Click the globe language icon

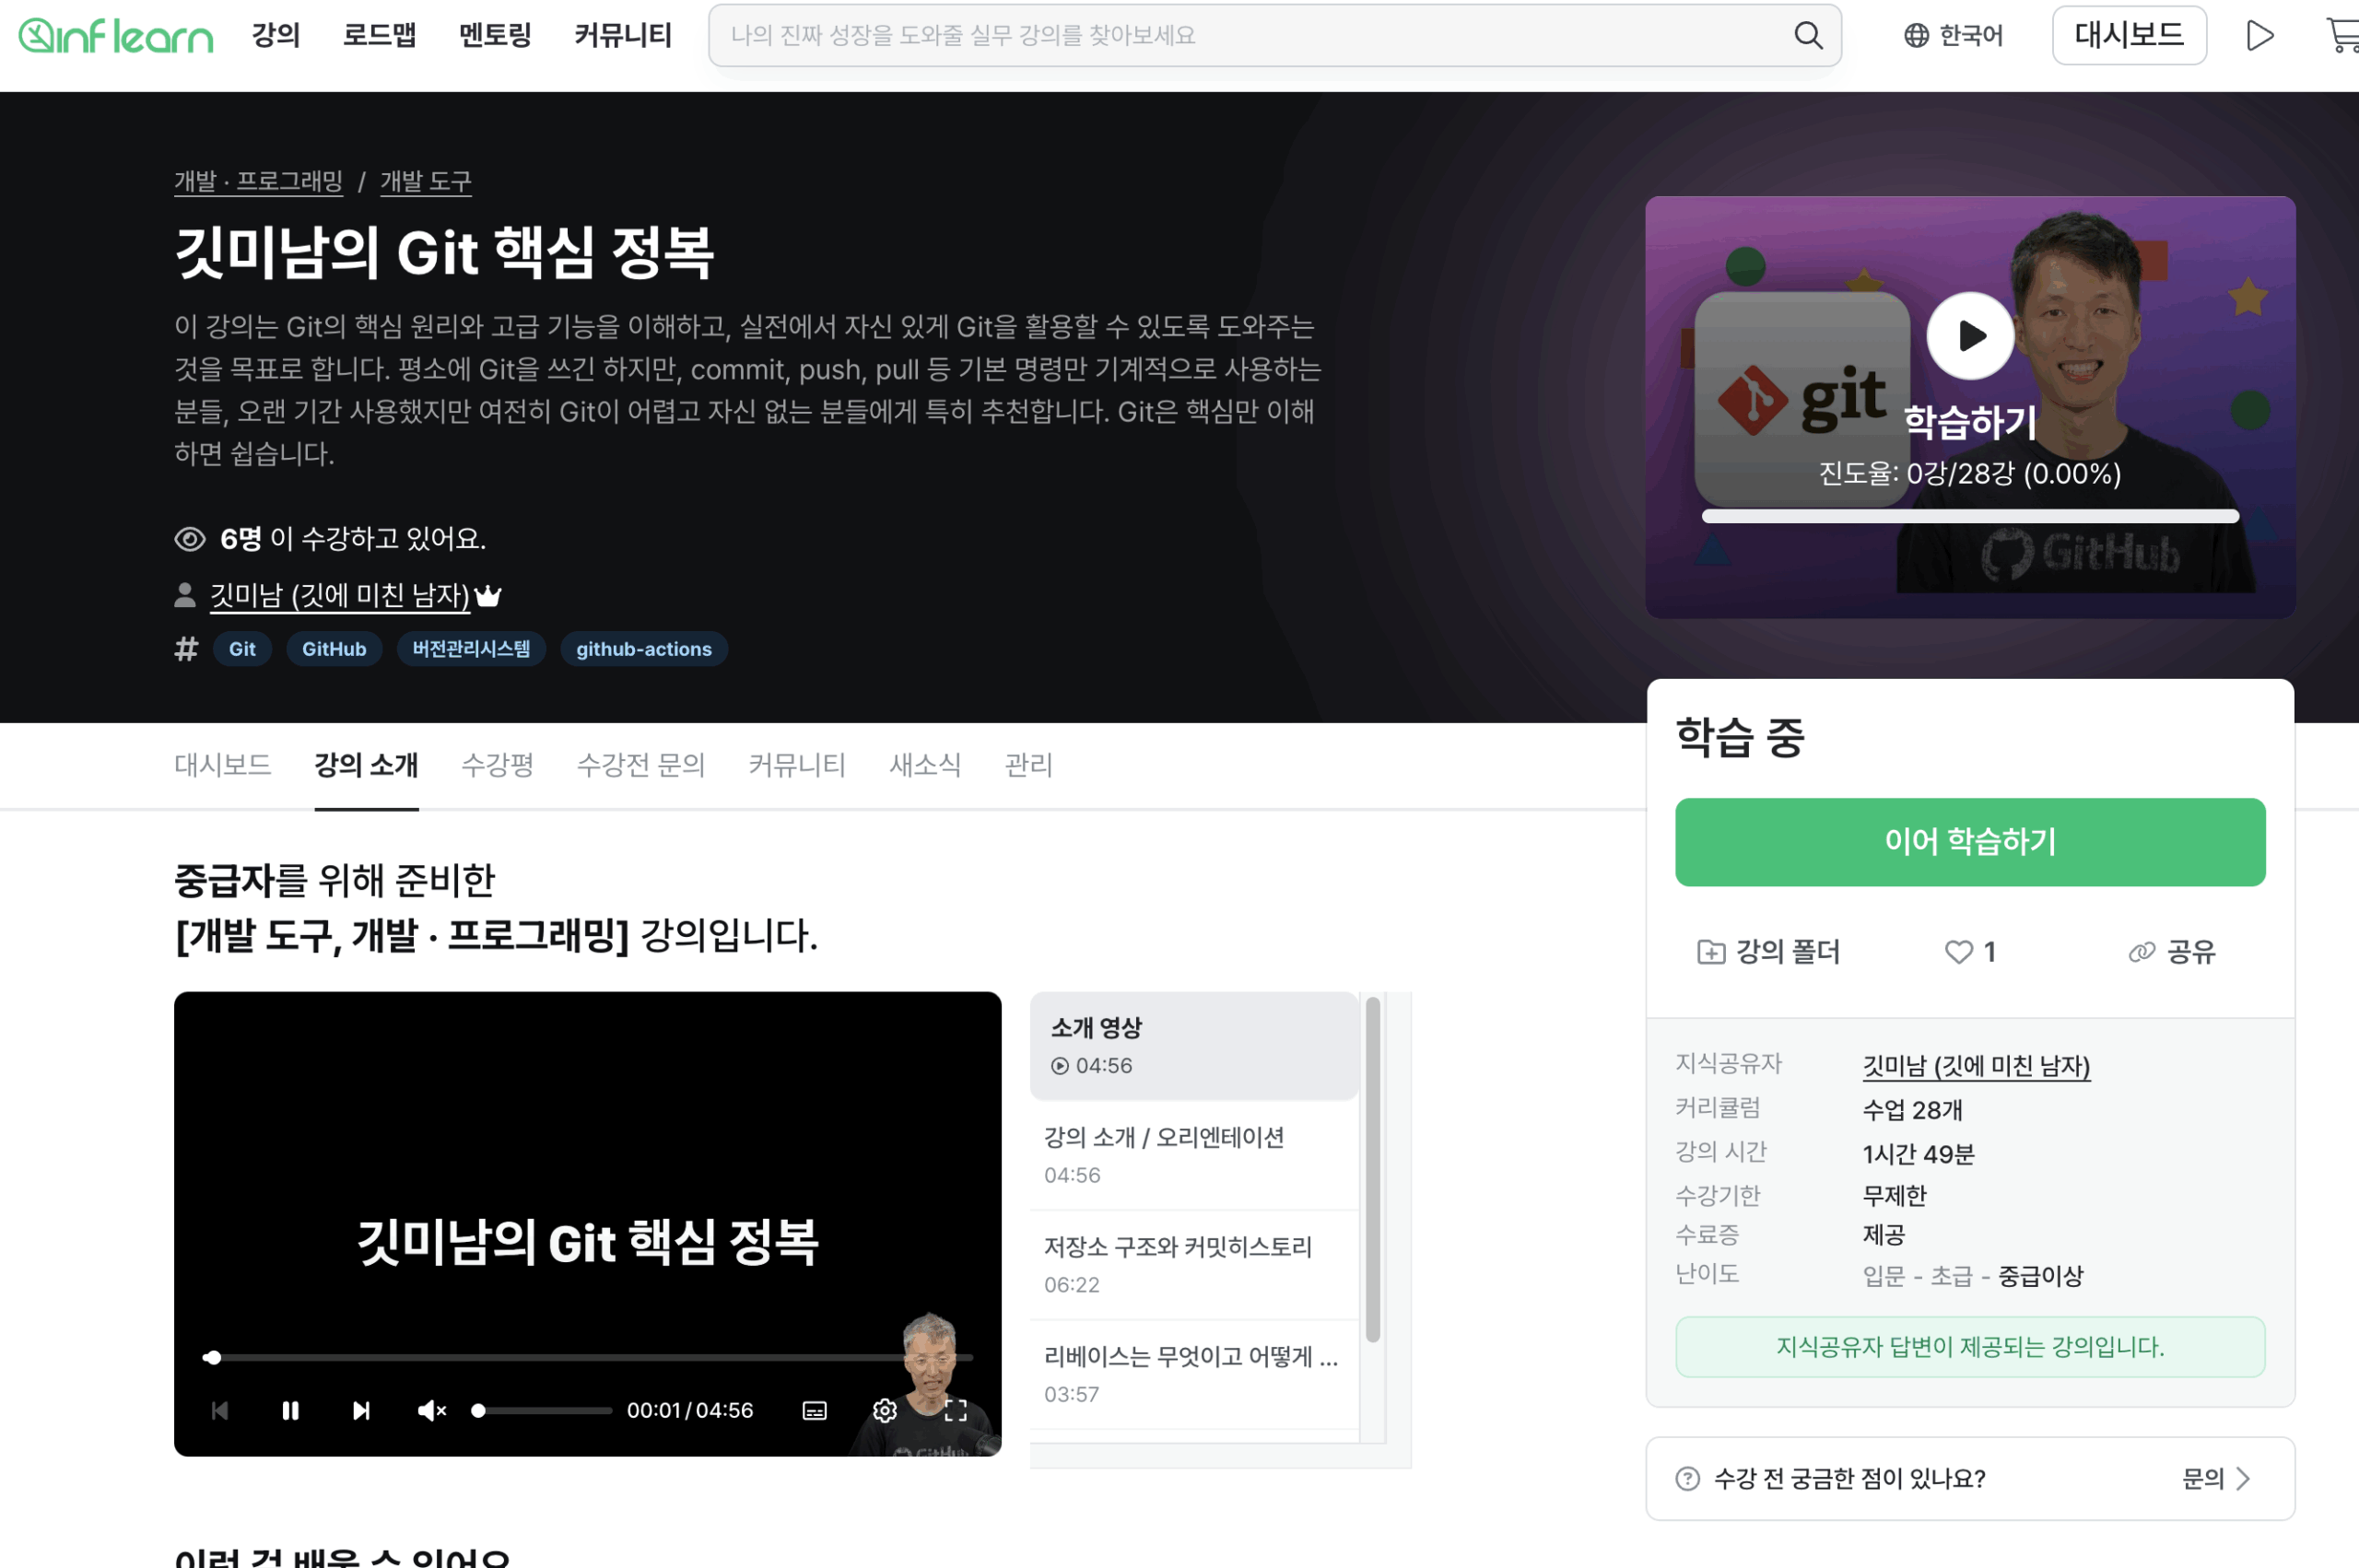(1915, 36)
